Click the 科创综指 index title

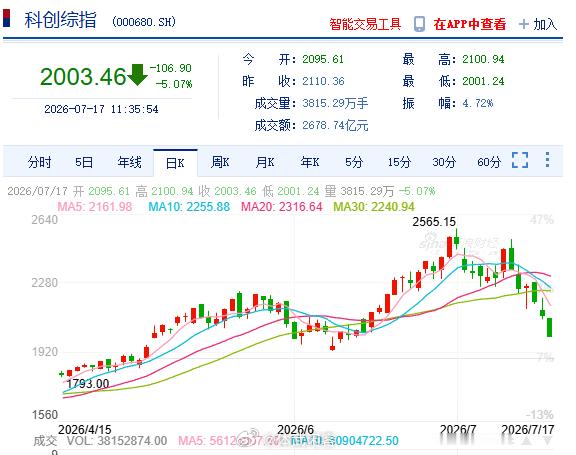point(60,20)
